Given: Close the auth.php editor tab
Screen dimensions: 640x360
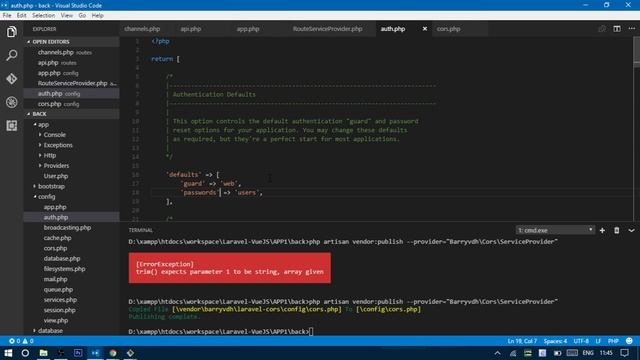Looking at the screenshot, I should [424, 29].
